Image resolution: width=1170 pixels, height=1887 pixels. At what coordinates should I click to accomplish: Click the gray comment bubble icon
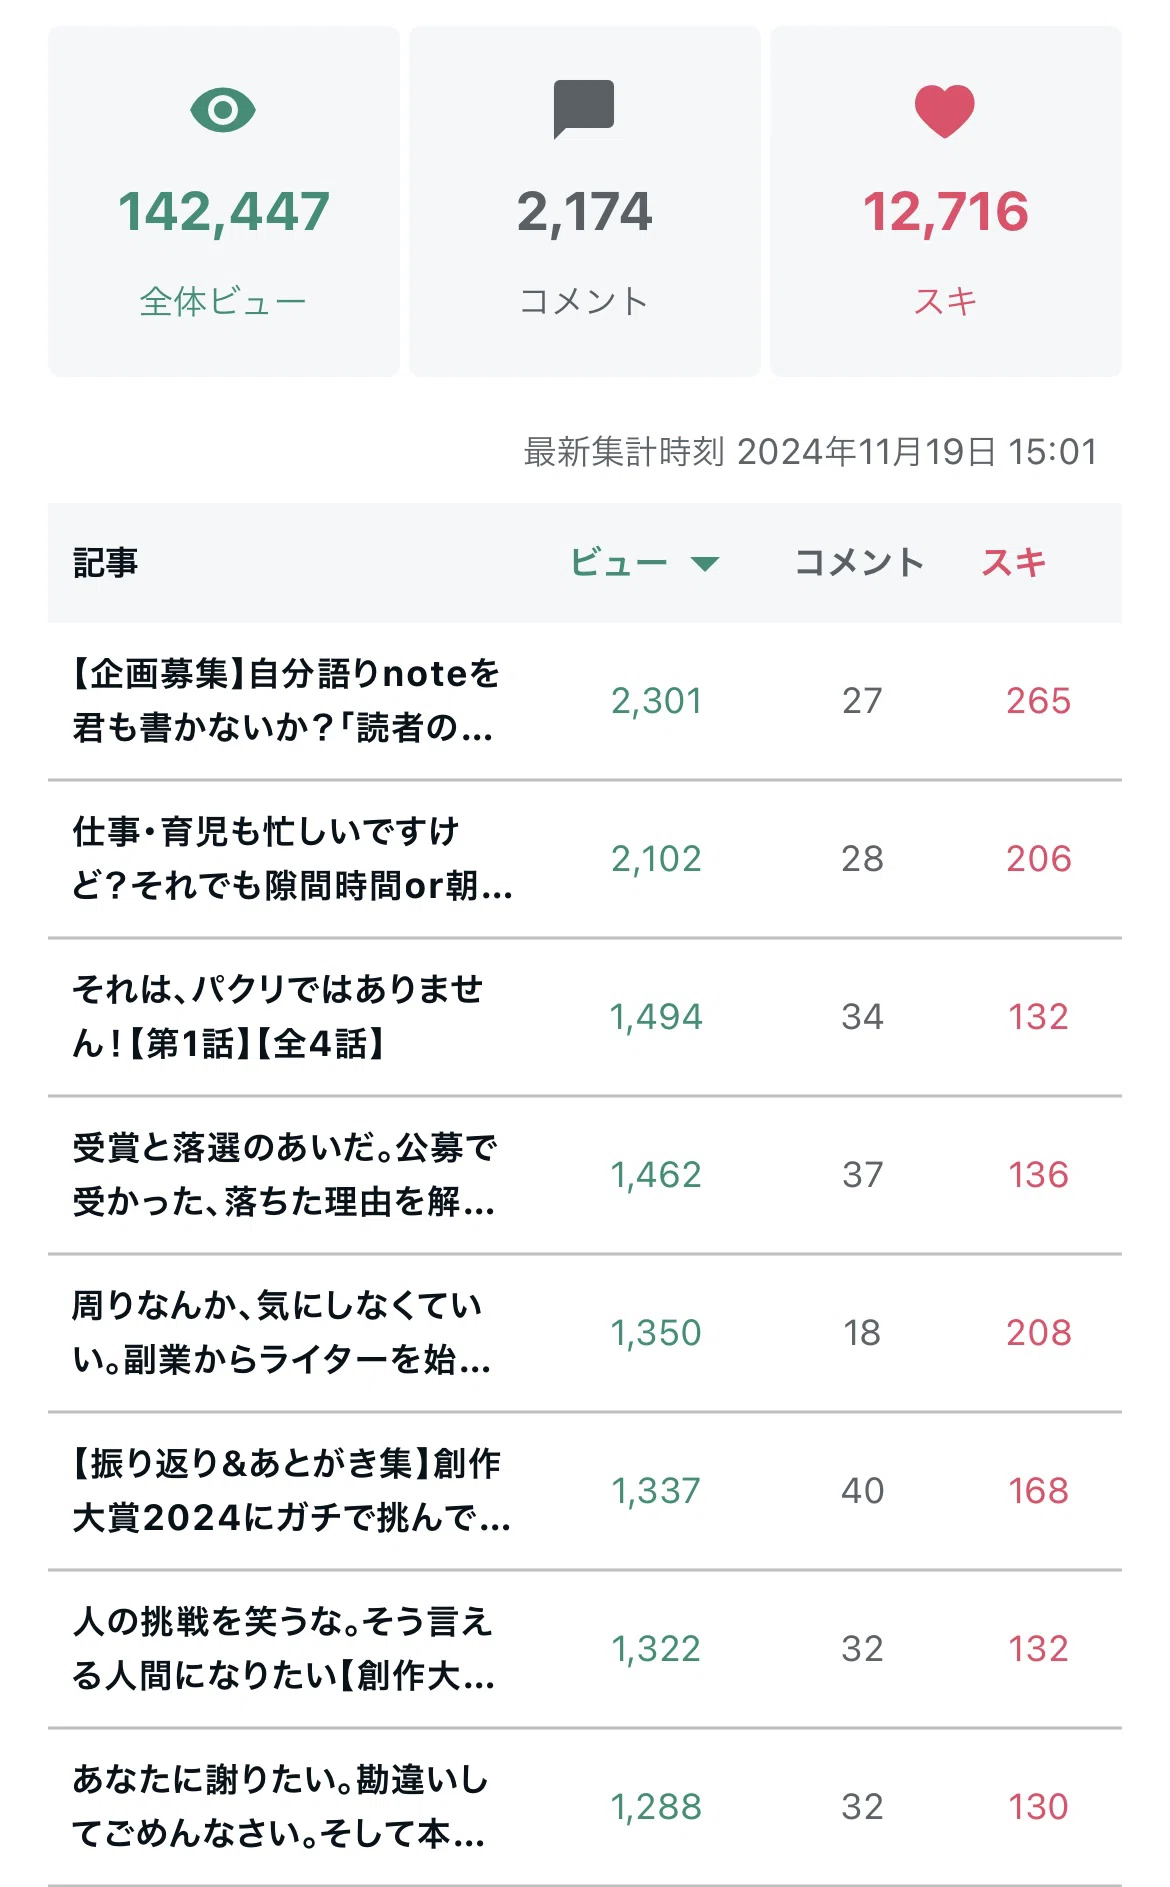[x=584, y=109]
